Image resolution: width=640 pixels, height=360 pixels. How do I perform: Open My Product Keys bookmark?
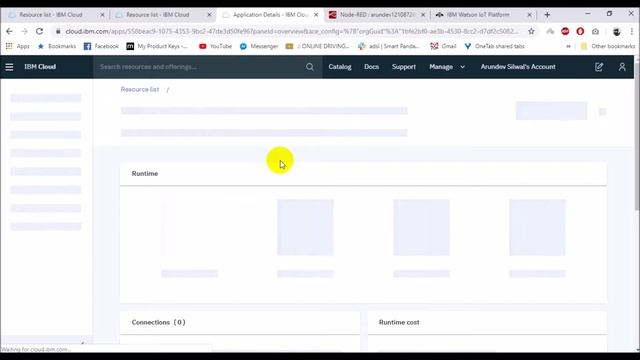(157, 46)
